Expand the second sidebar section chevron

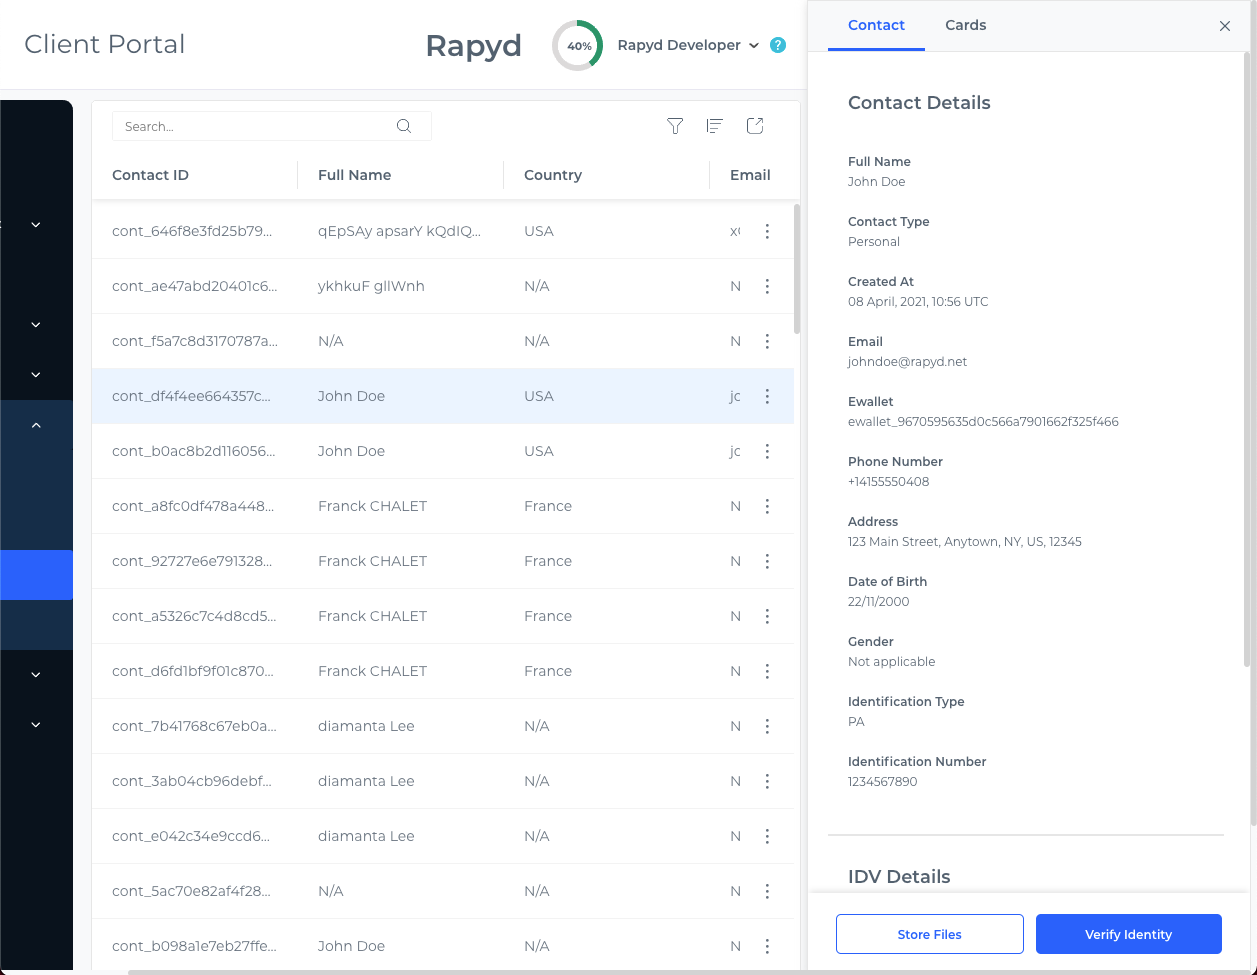click(36, 325)
